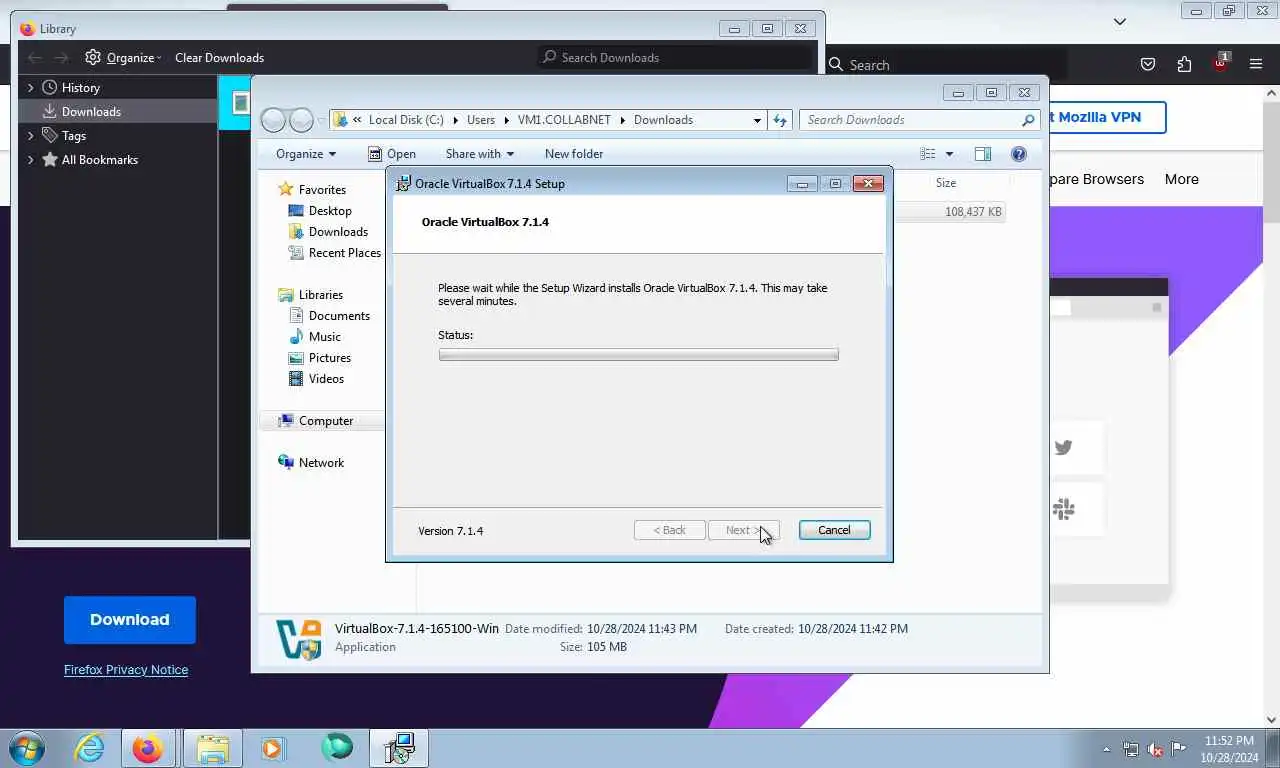1280x768 pixels.
Task: Click uBlock extension icon in Firefox toolbar
Action: (x=1220, y=63)
